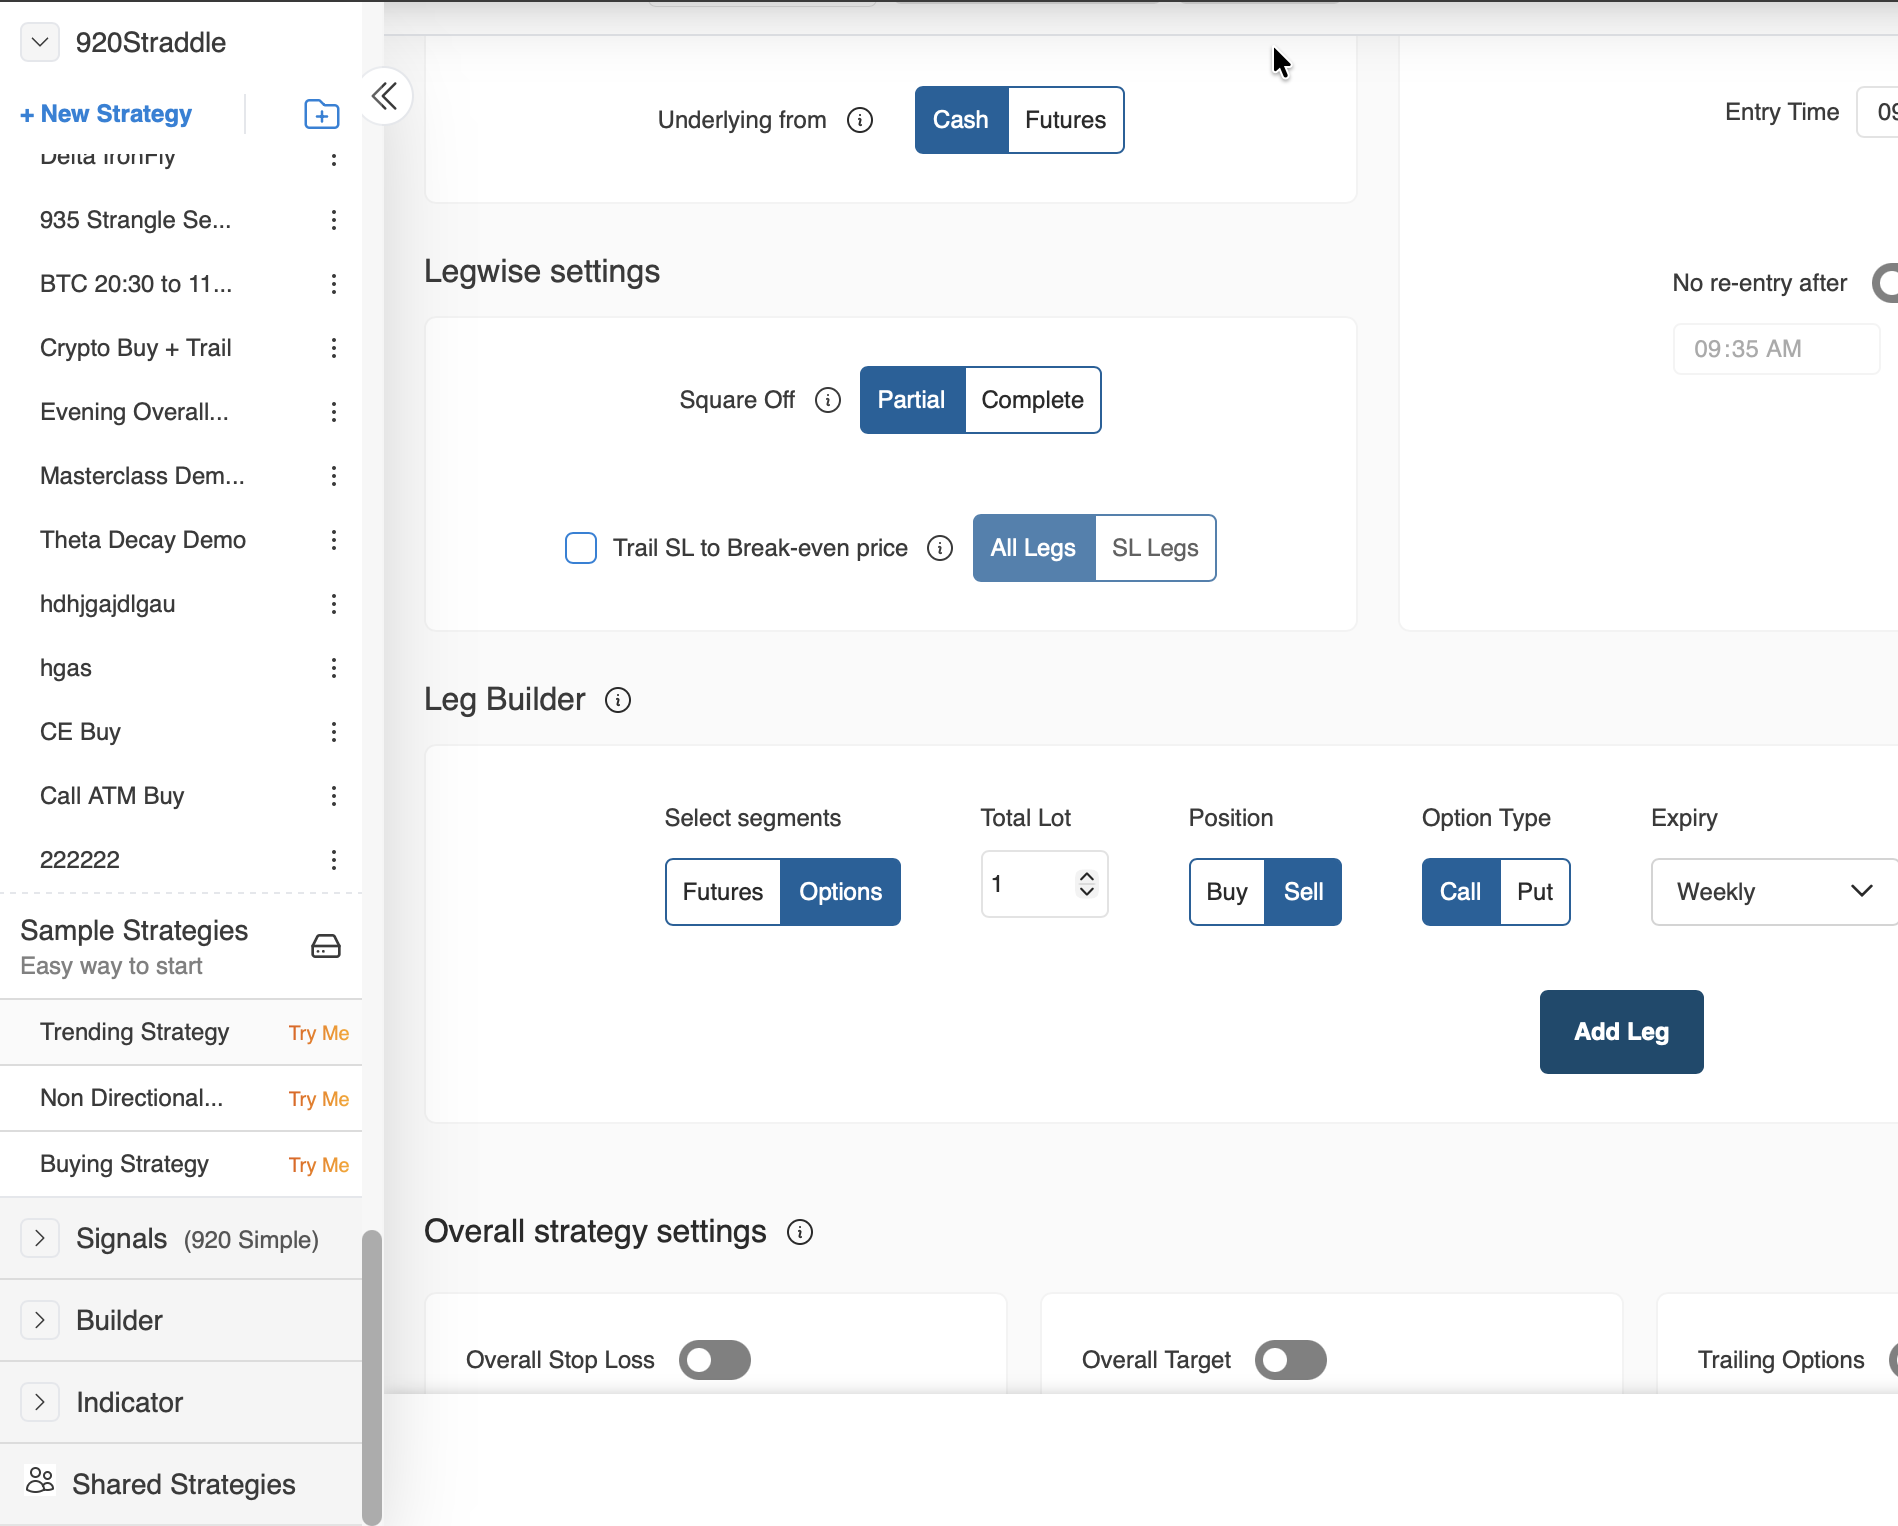Click Overall strategy settings info icon
The width and height of the screenshot is (1898, 1526).
click(x=799, y=1232)
